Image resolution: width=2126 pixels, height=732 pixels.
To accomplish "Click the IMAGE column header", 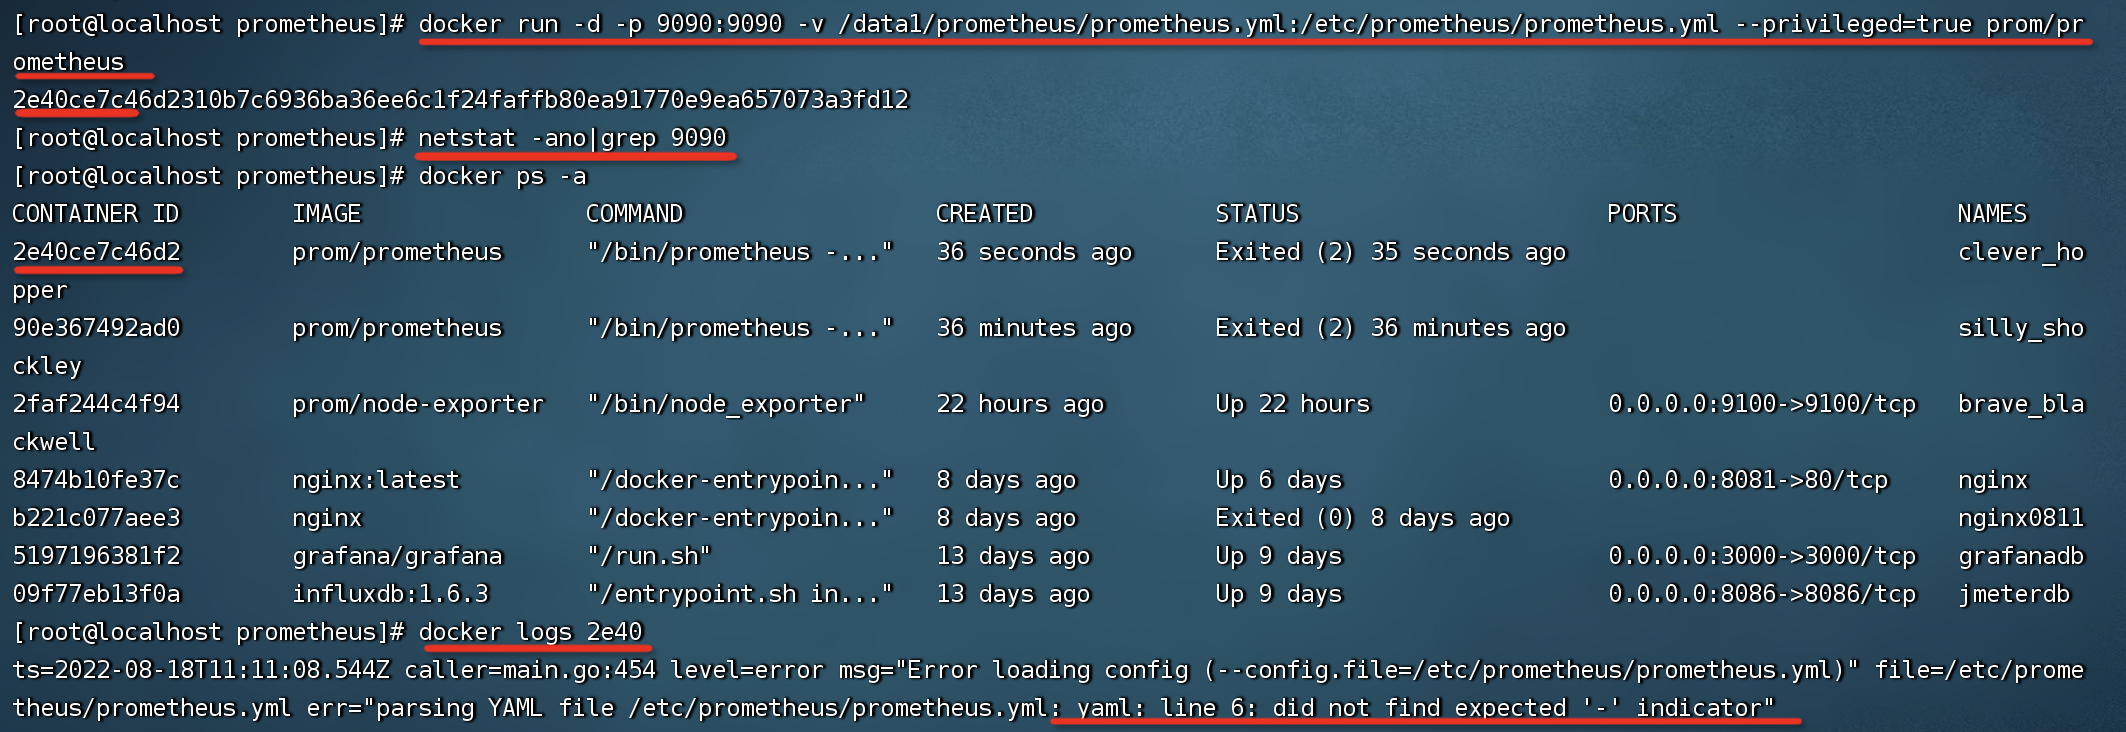I will 326,214.
